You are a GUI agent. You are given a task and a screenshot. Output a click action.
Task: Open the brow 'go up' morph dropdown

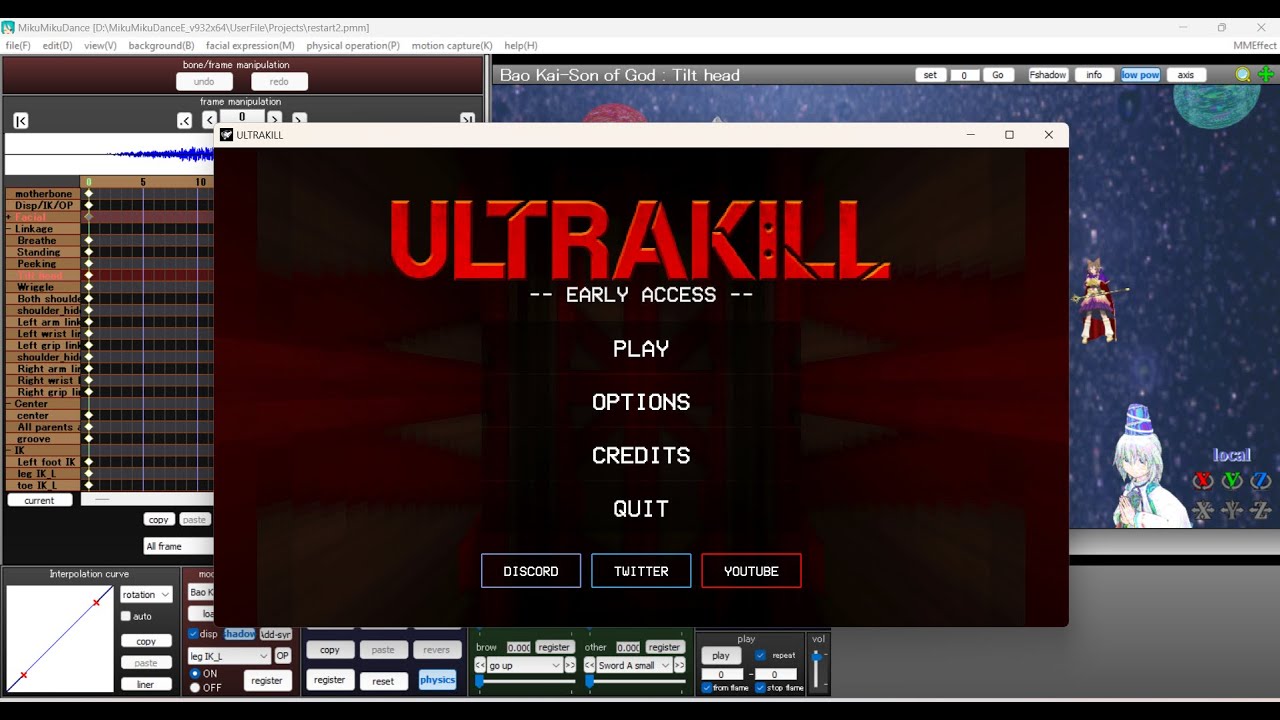tap(525, 665)
